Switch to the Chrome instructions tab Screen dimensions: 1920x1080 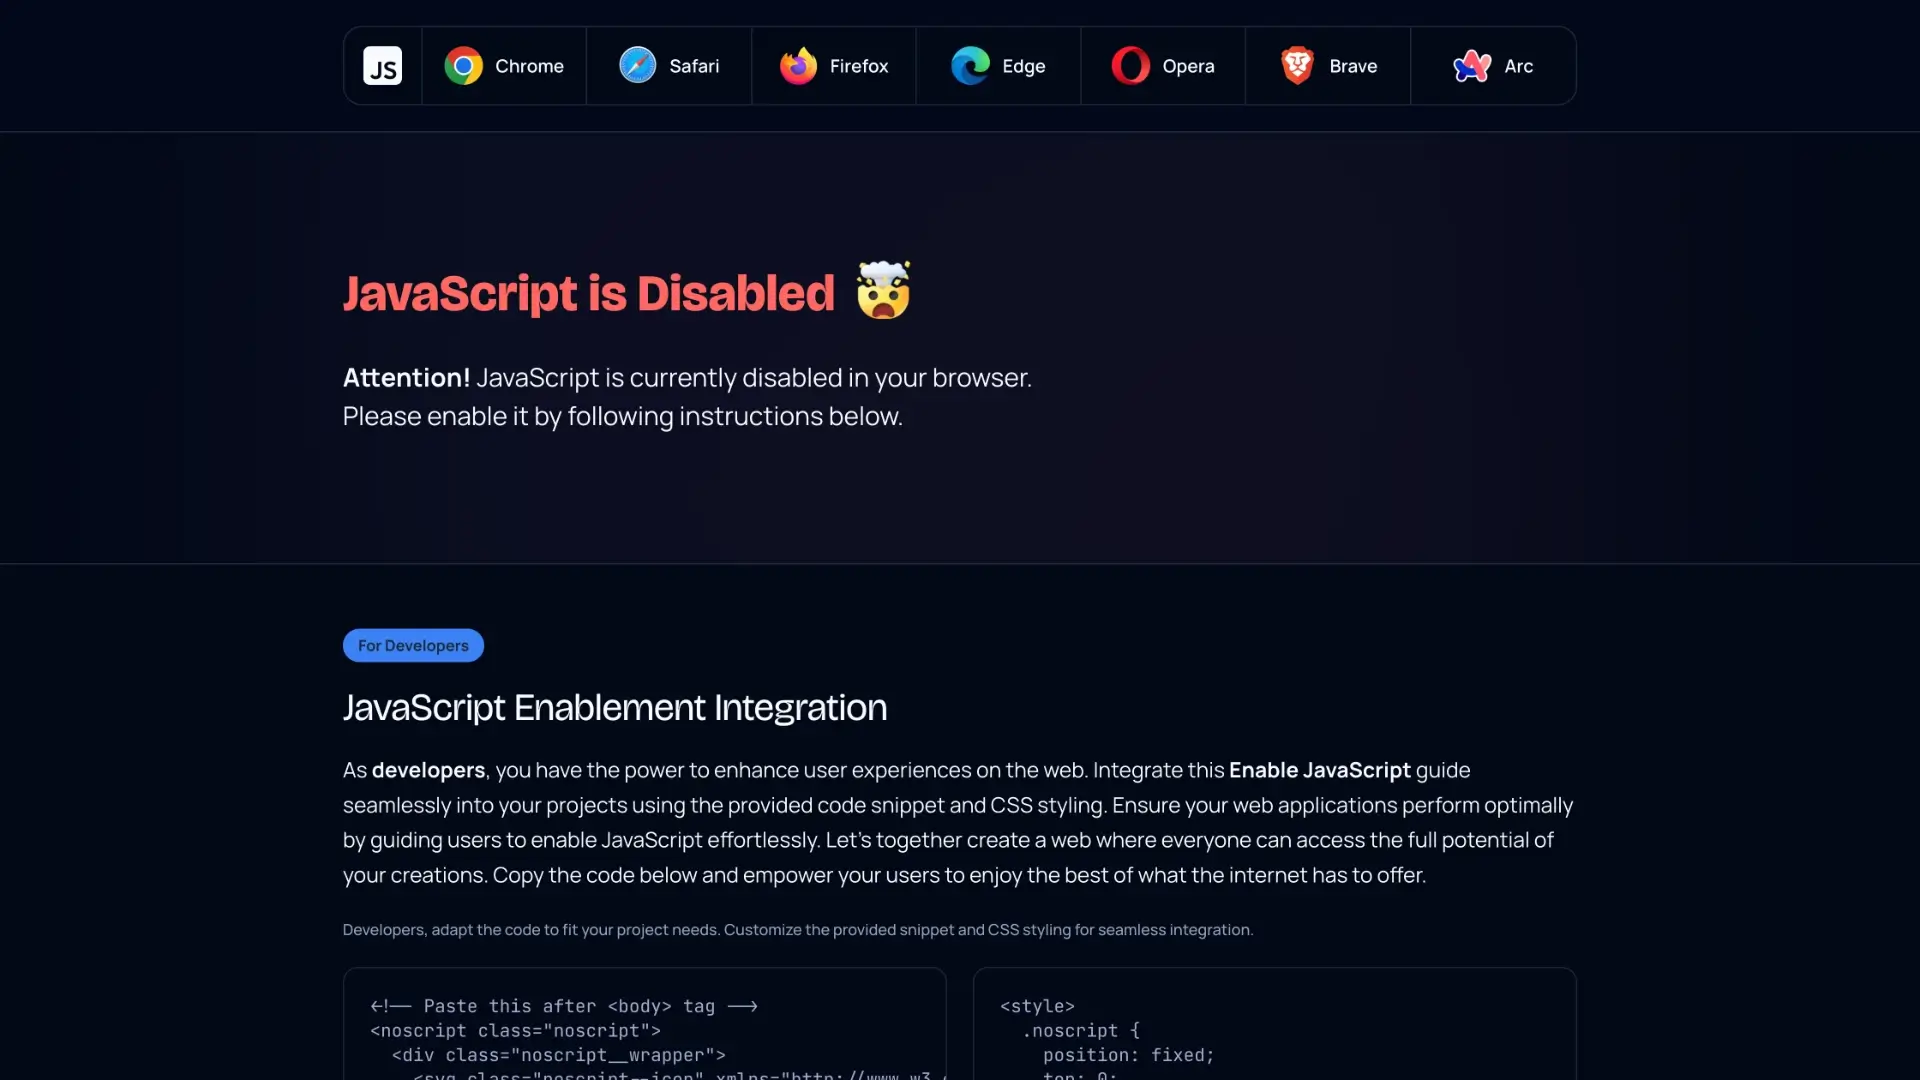[504, 65]
